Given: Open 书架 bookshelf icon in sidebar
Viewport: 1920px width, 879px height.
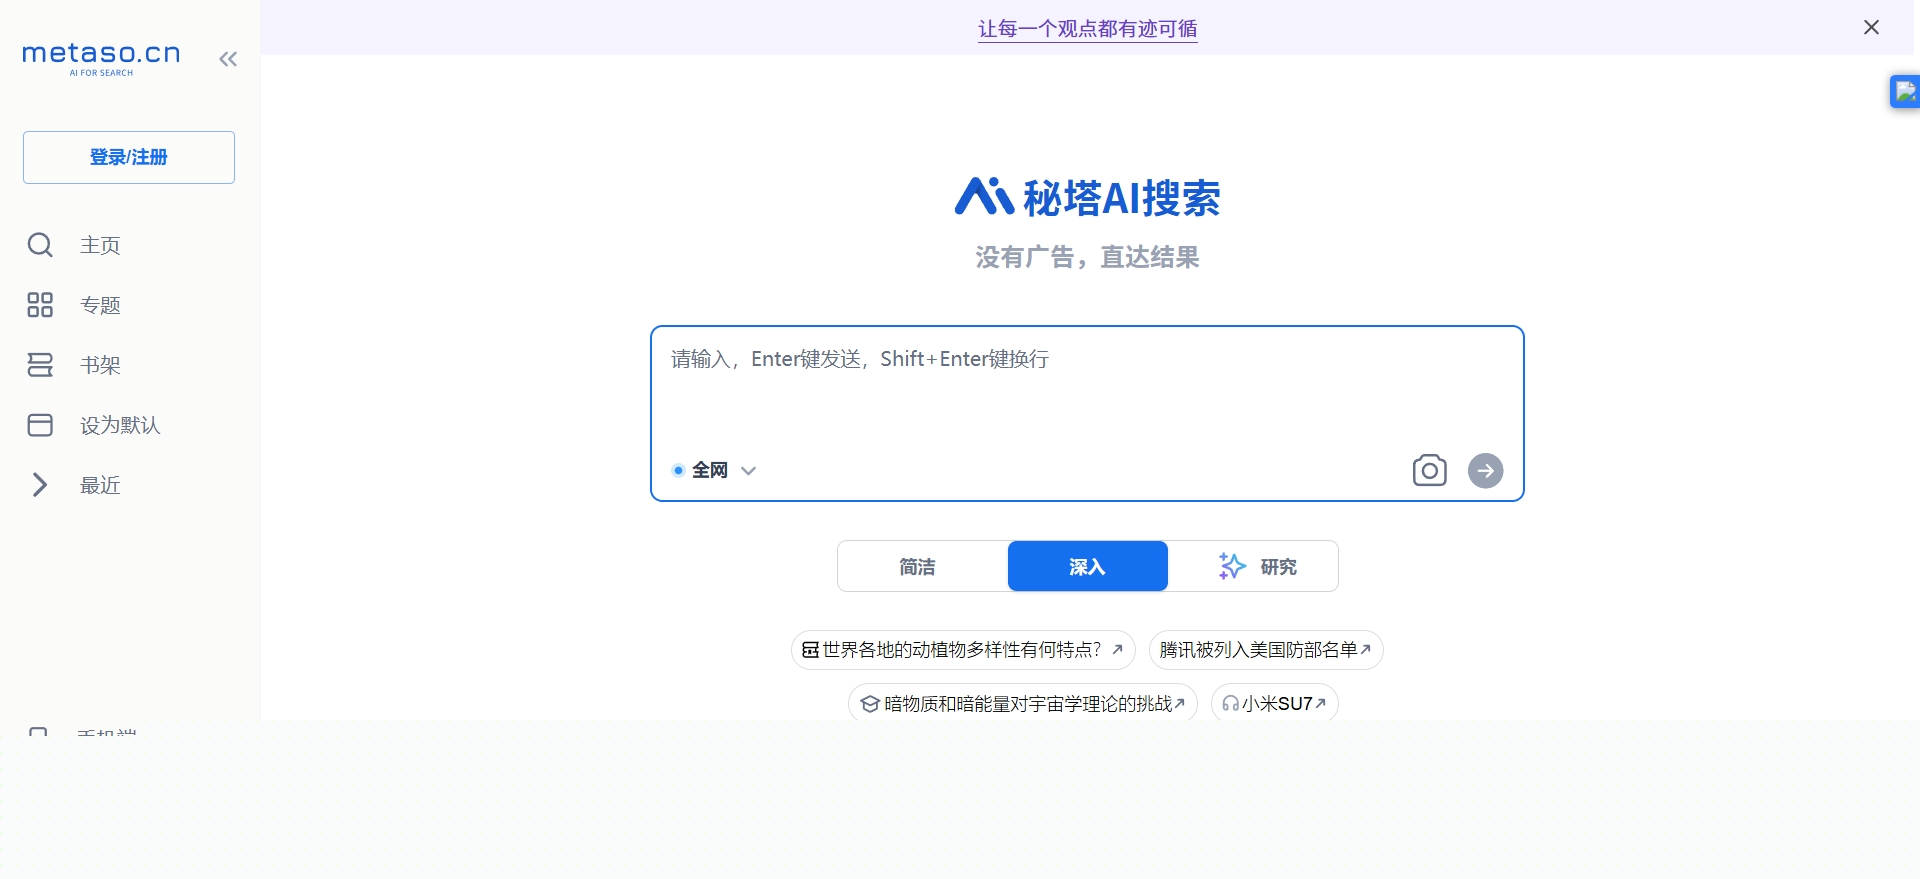Looking at the screenshot, I should 40,365.
